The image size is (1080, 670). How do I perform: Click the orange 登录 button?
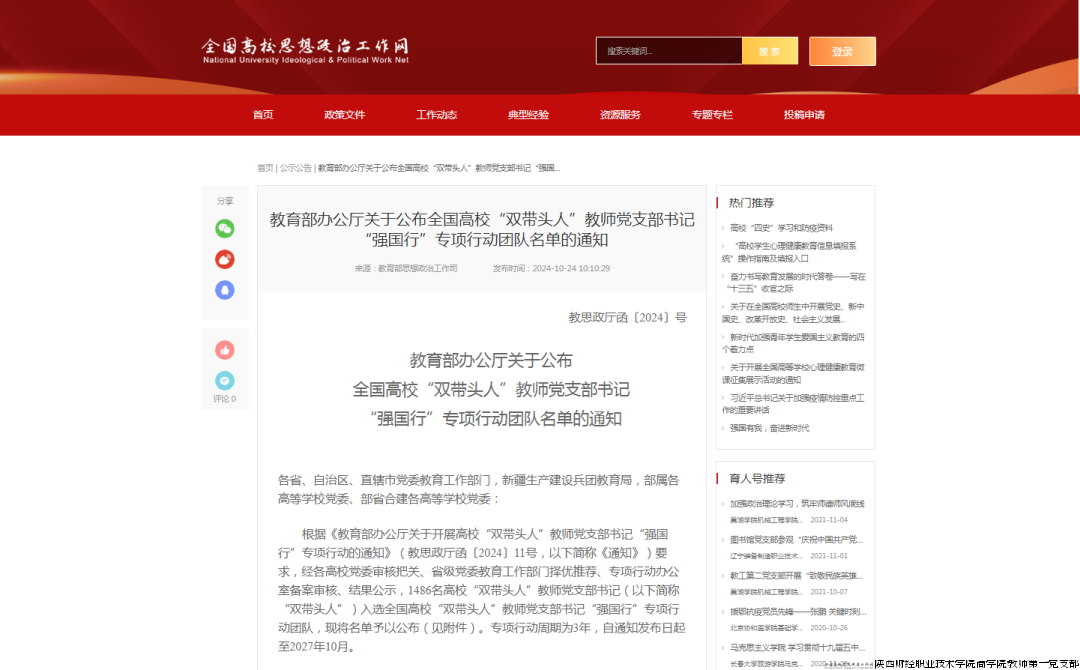click(842, 51)
